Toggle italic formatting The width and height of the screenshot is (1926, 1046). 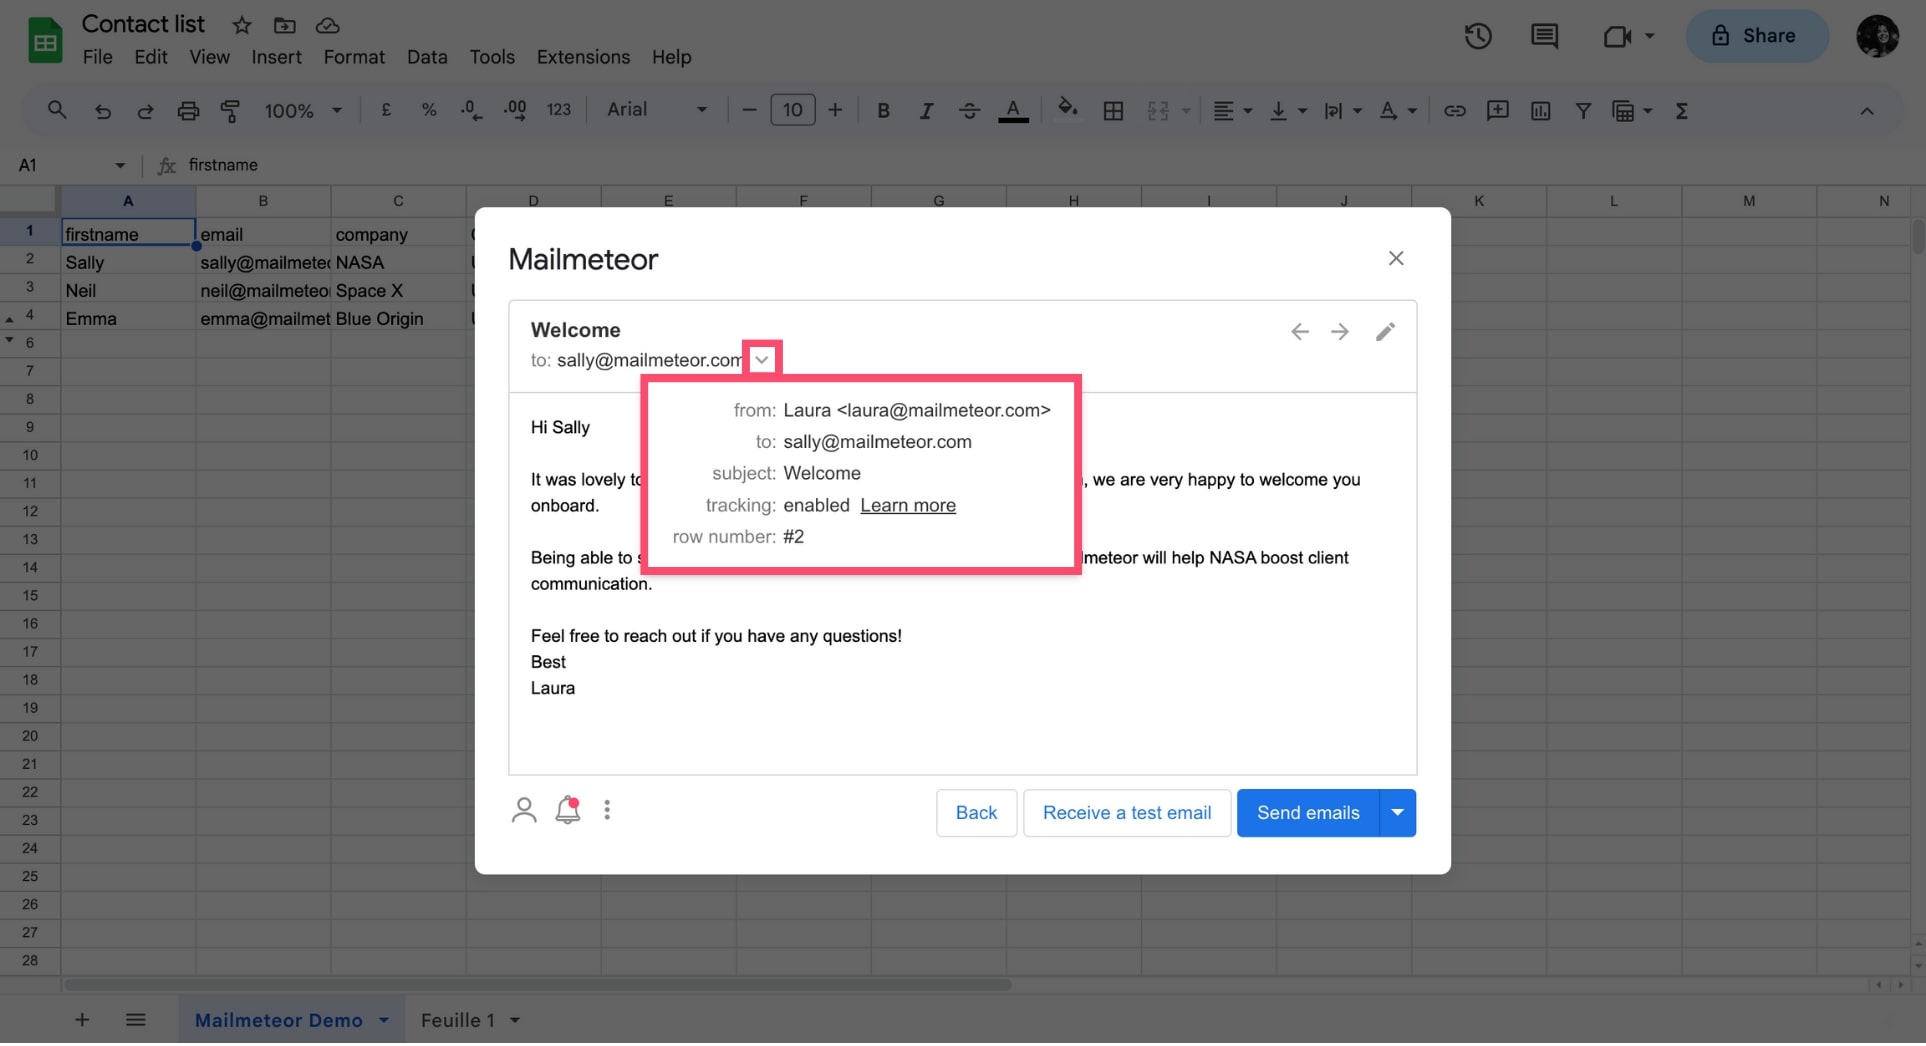point(926,111)
